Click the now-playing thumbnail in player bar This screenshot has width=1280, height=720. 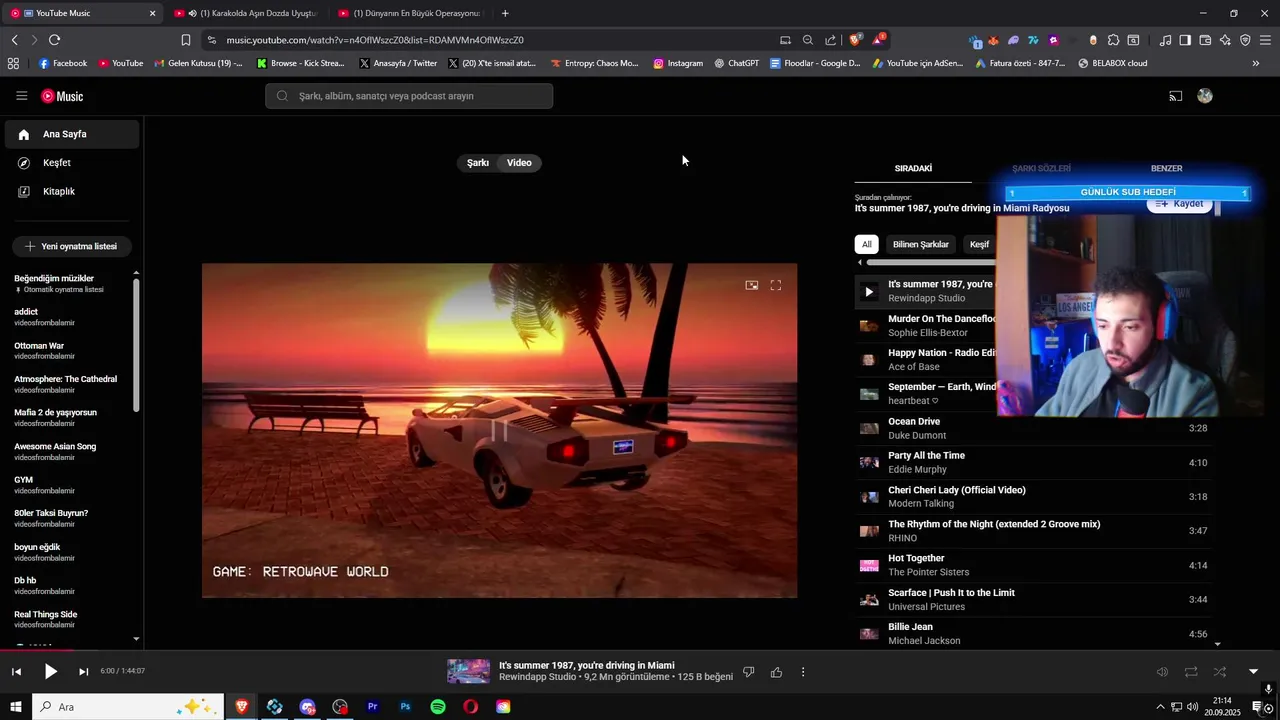pyautogui.click(x=468, y=672)
